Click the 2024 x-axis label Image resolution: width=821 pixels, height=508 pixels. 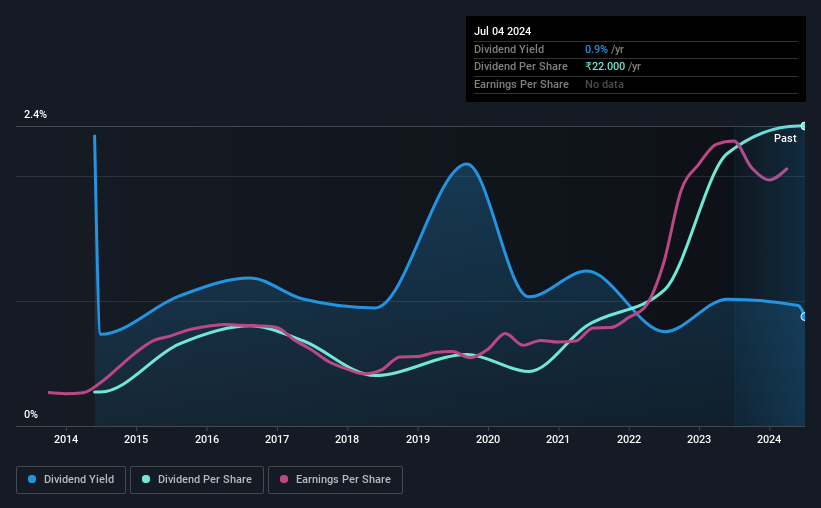pos(769,439)
